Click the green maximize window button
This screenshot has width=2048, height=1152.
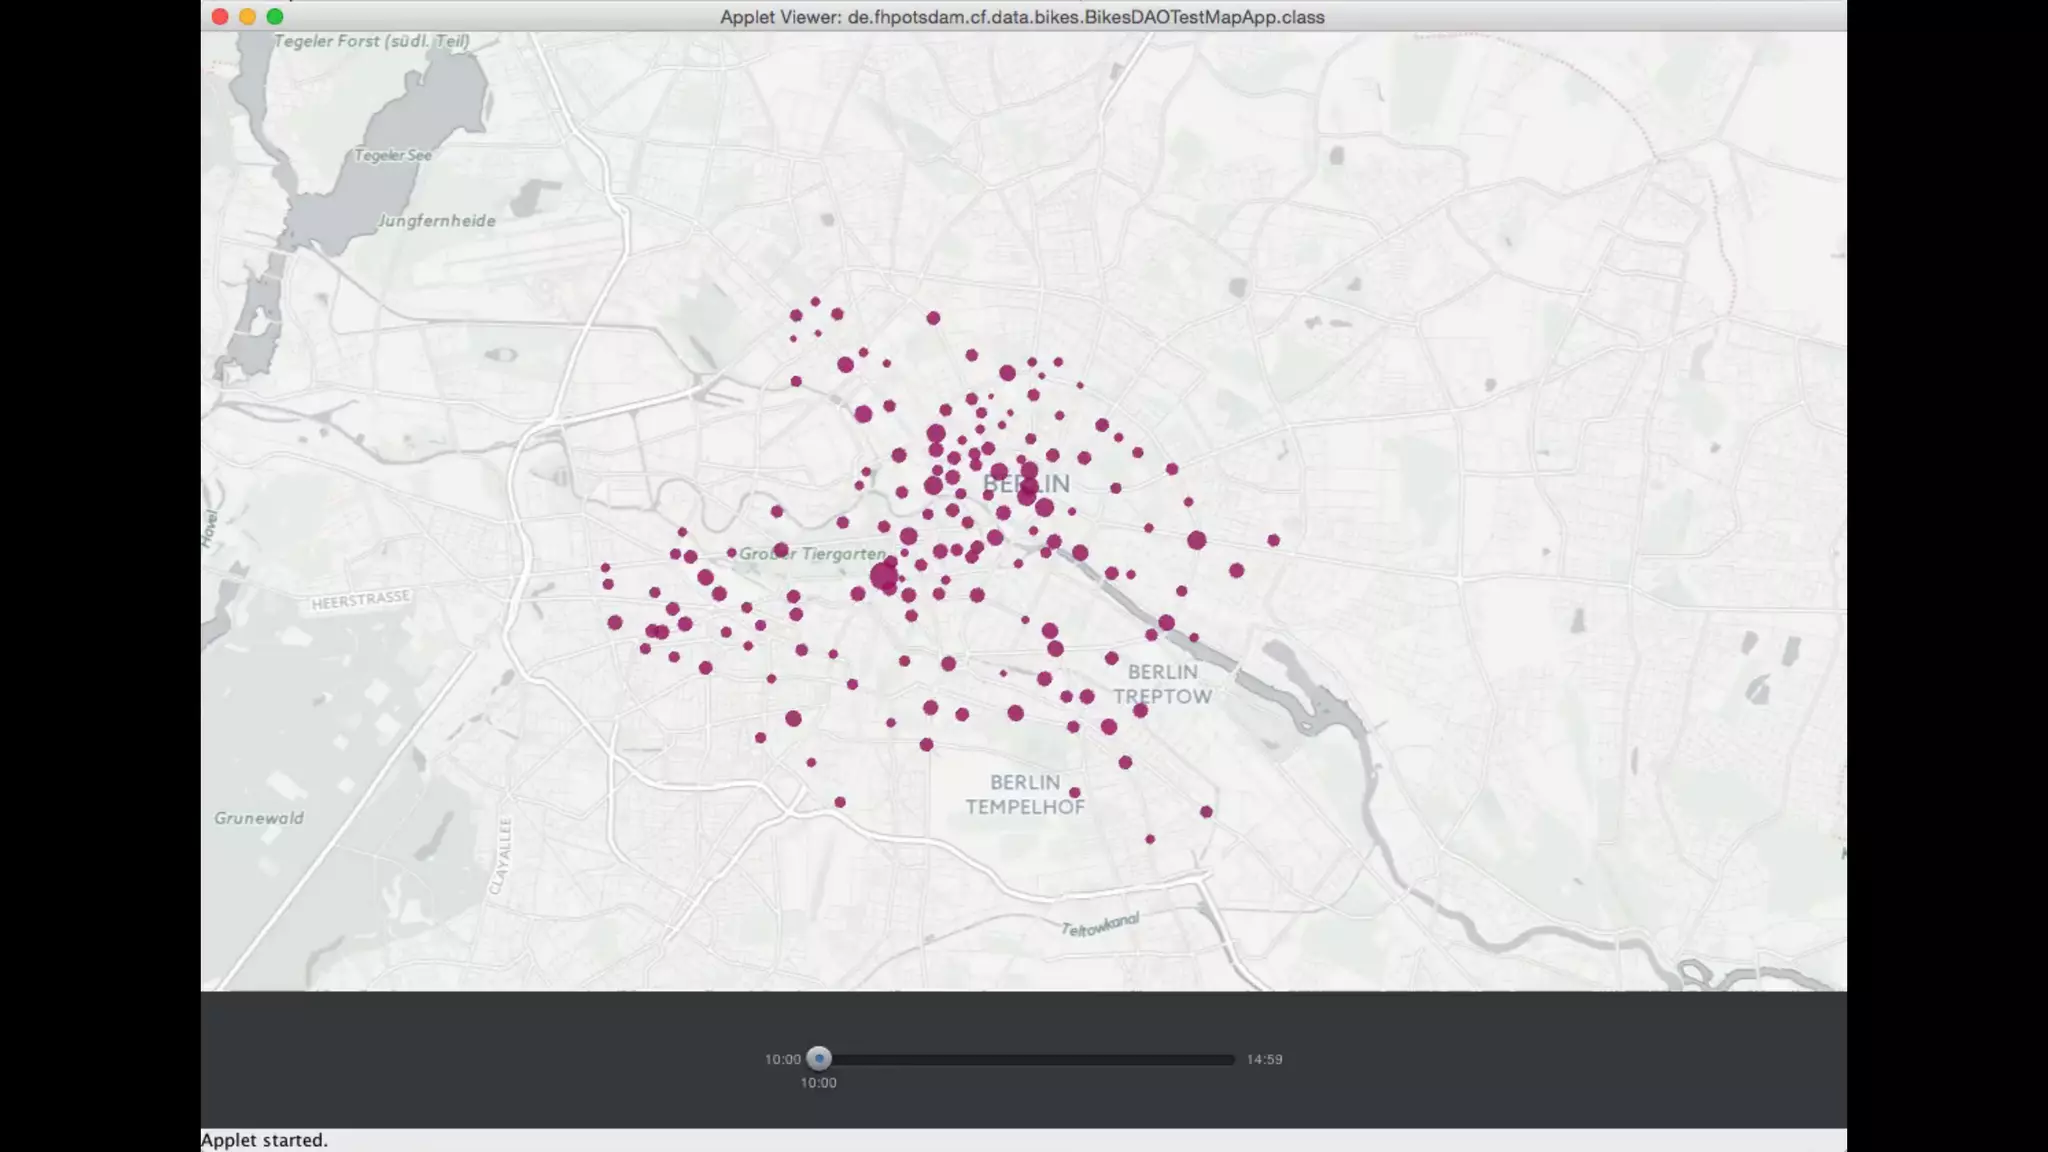[x=275, y=16]
